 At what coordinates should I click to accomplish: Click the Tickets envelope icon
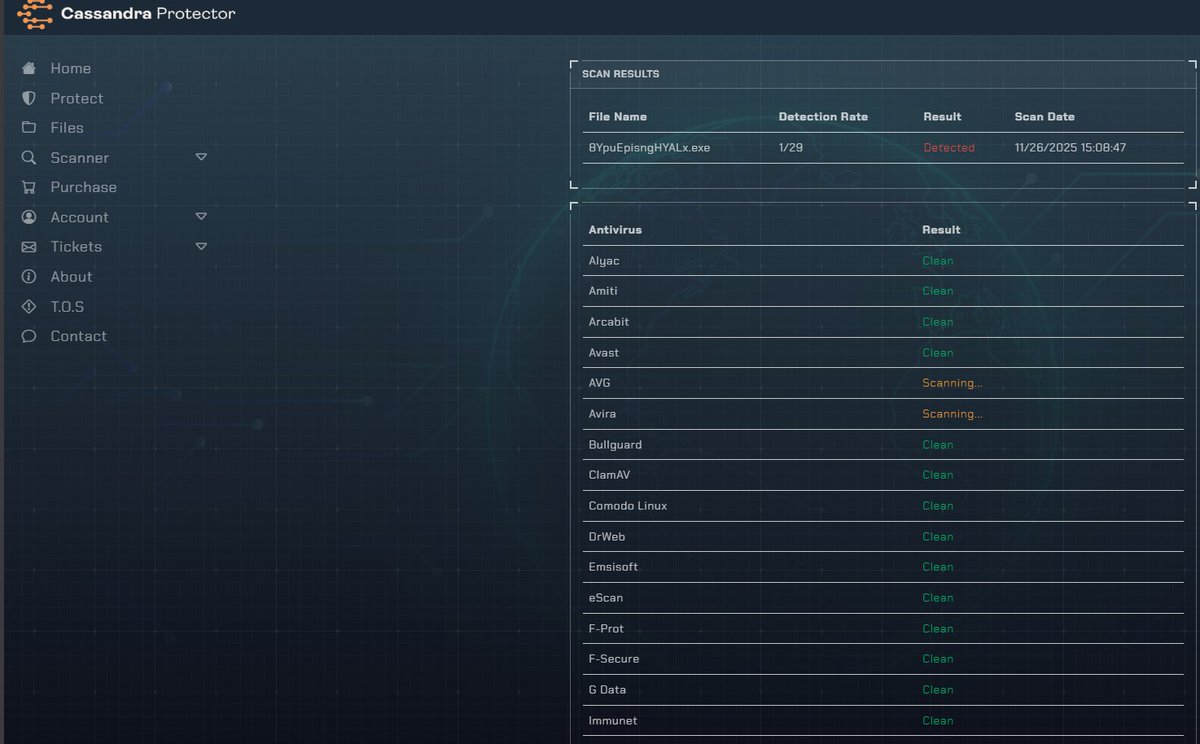29,247
